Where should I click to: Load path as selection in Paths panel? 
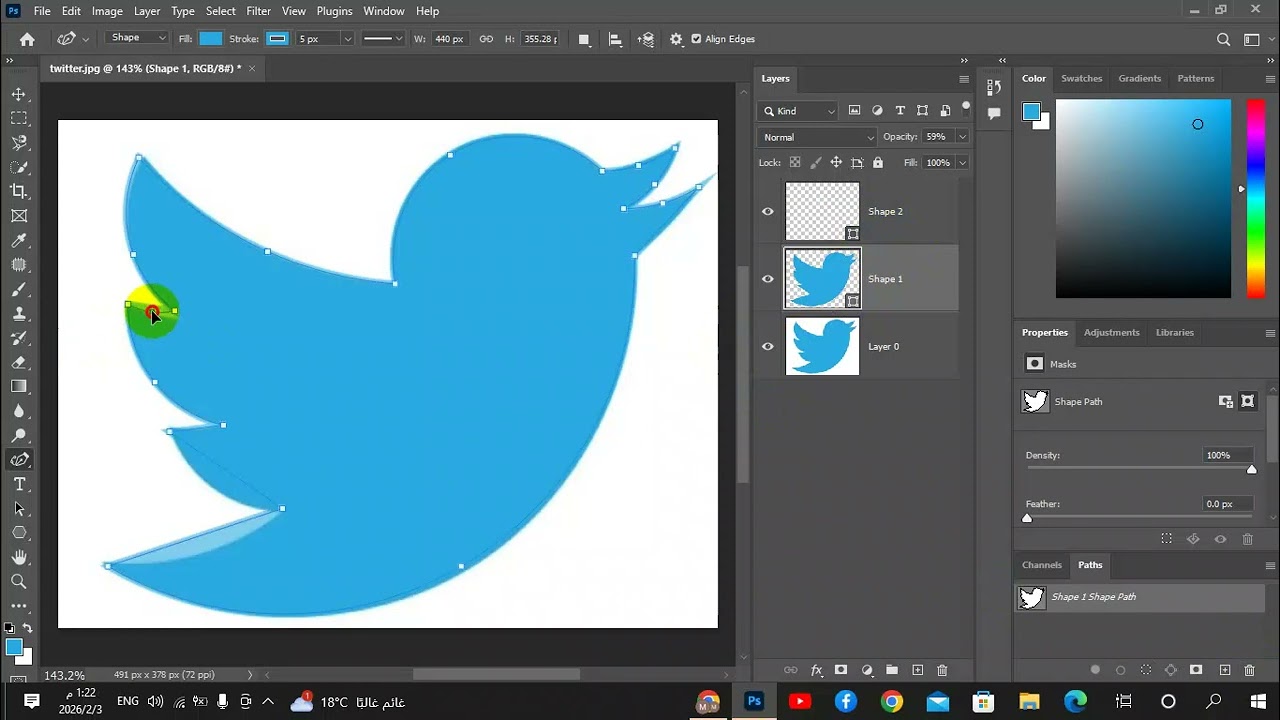click(1146, 670)
